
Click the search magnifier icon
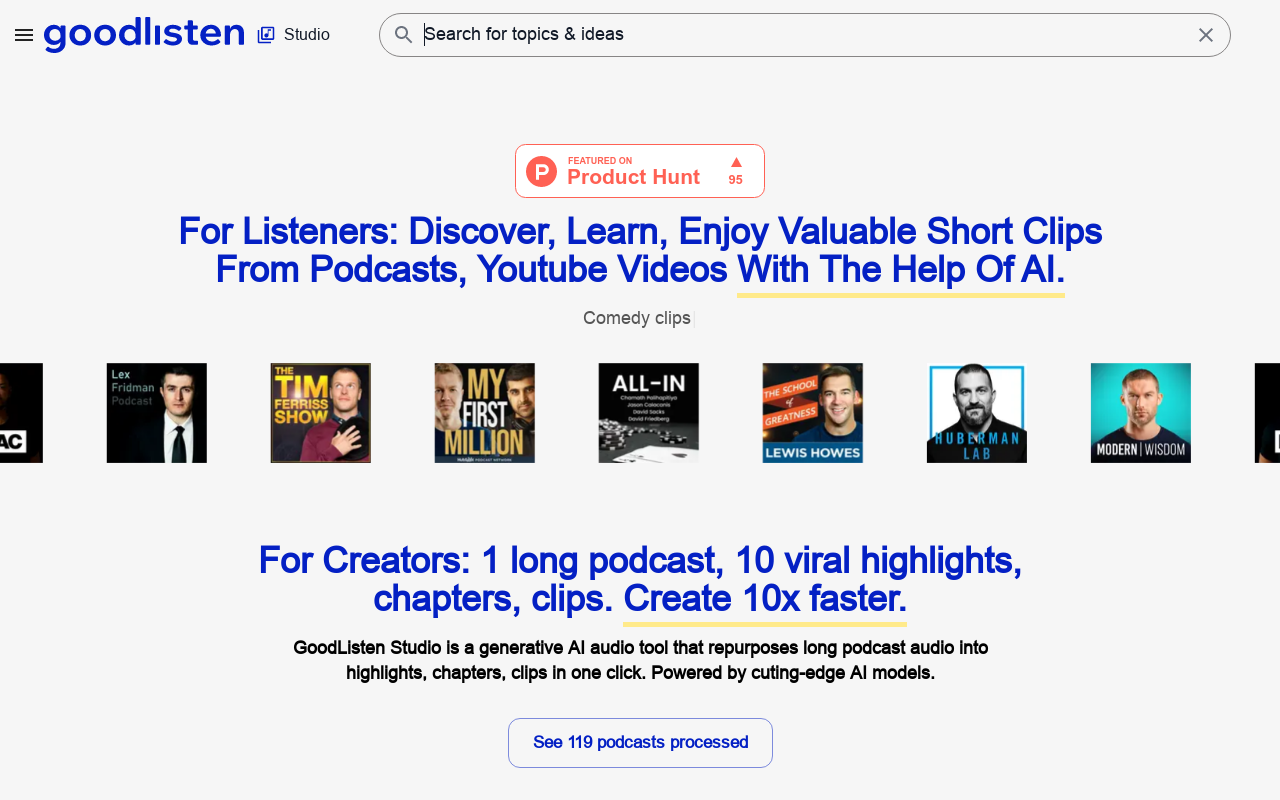[x=404, y=35]
